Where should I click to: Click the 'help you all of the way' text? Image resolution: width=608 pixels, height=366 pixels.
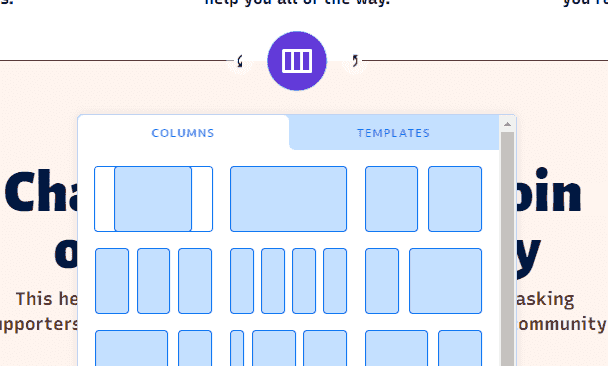click(x=297, y=3)
